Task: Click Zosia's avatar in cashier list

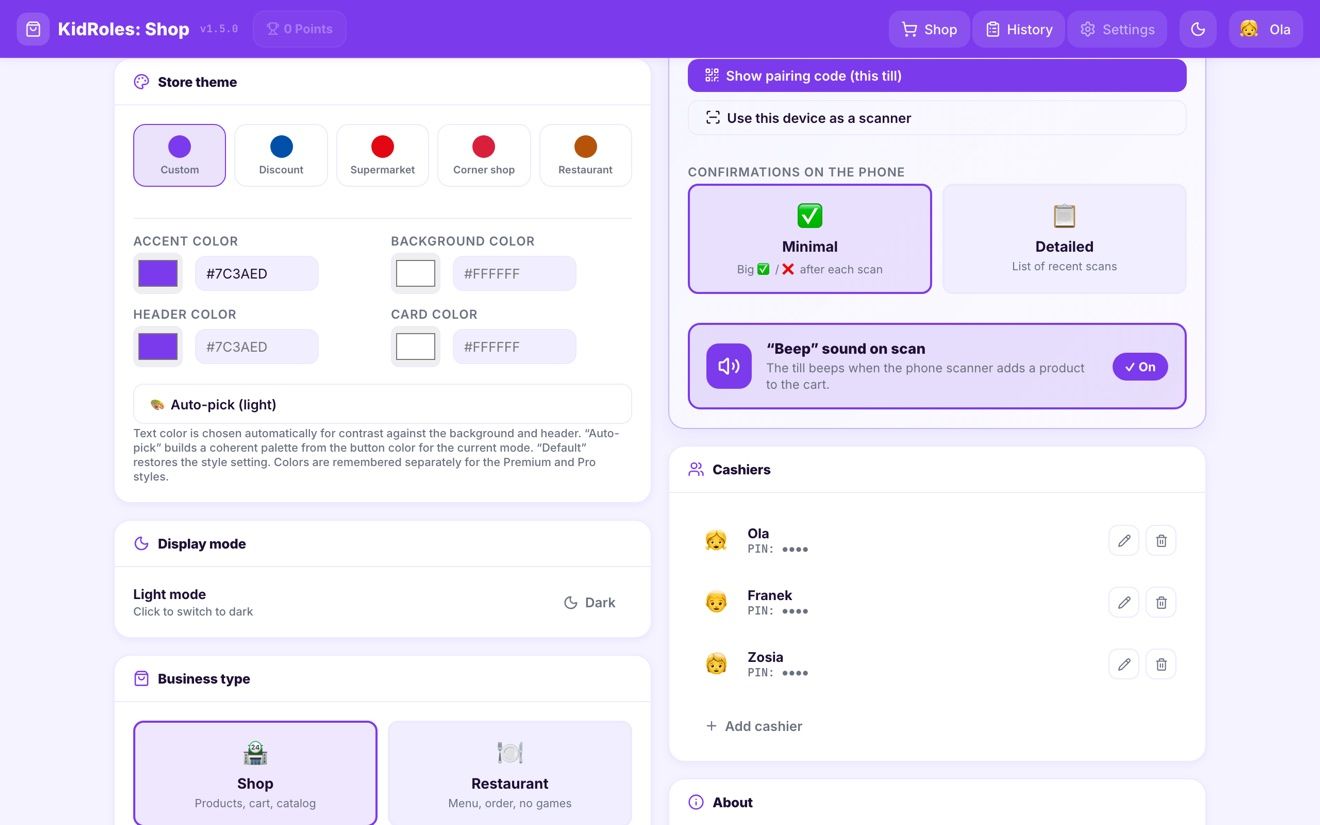Action: pyautogui.click(x=716, y=664)
